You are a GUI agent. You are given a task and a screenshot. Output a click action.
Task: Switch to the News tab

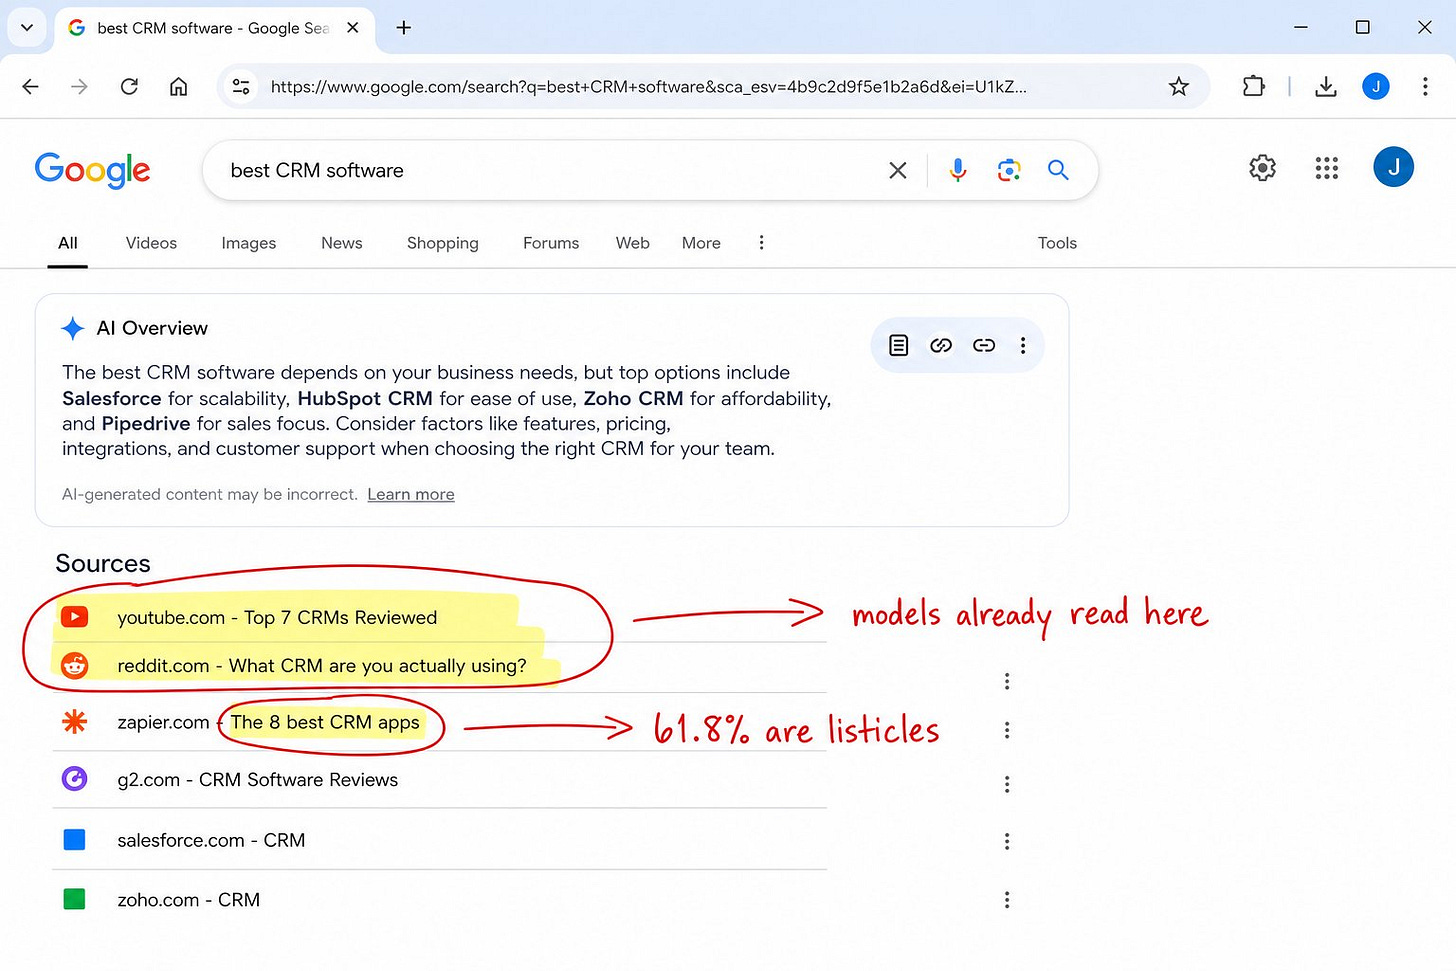point(342,243)
